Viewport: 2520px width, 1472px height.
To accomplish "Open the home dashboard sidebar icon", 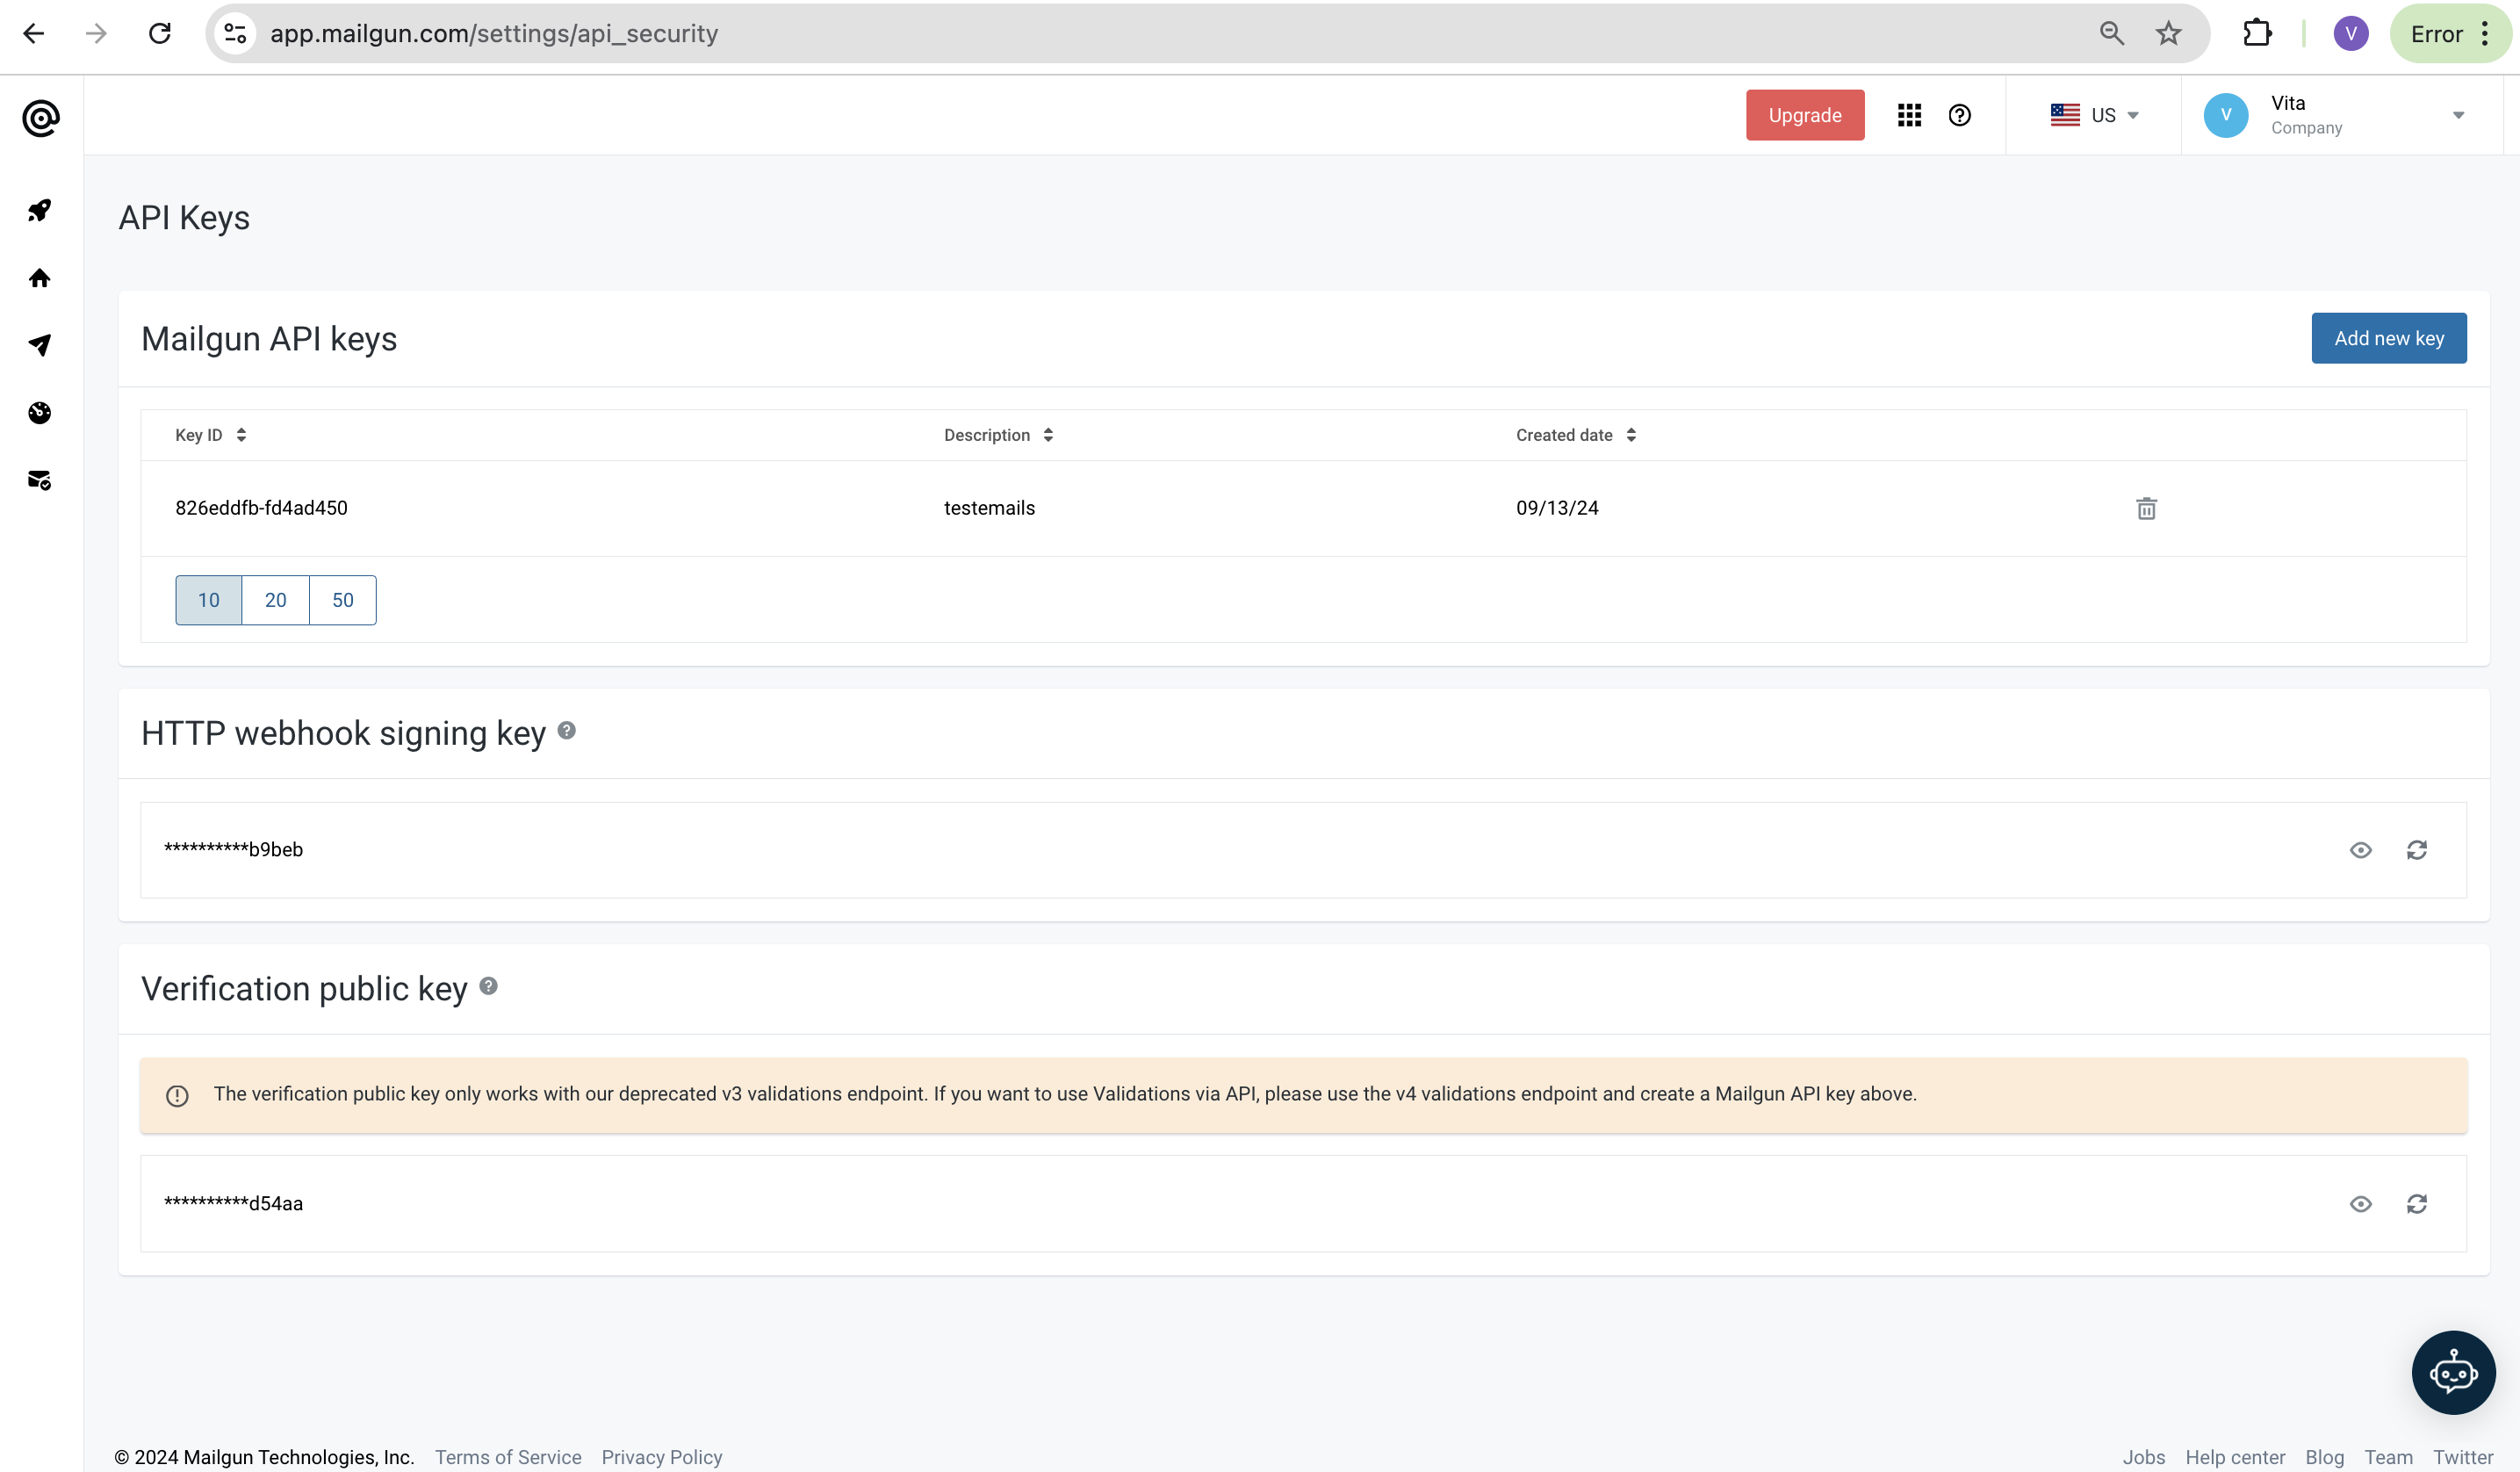I will [40, 278].
